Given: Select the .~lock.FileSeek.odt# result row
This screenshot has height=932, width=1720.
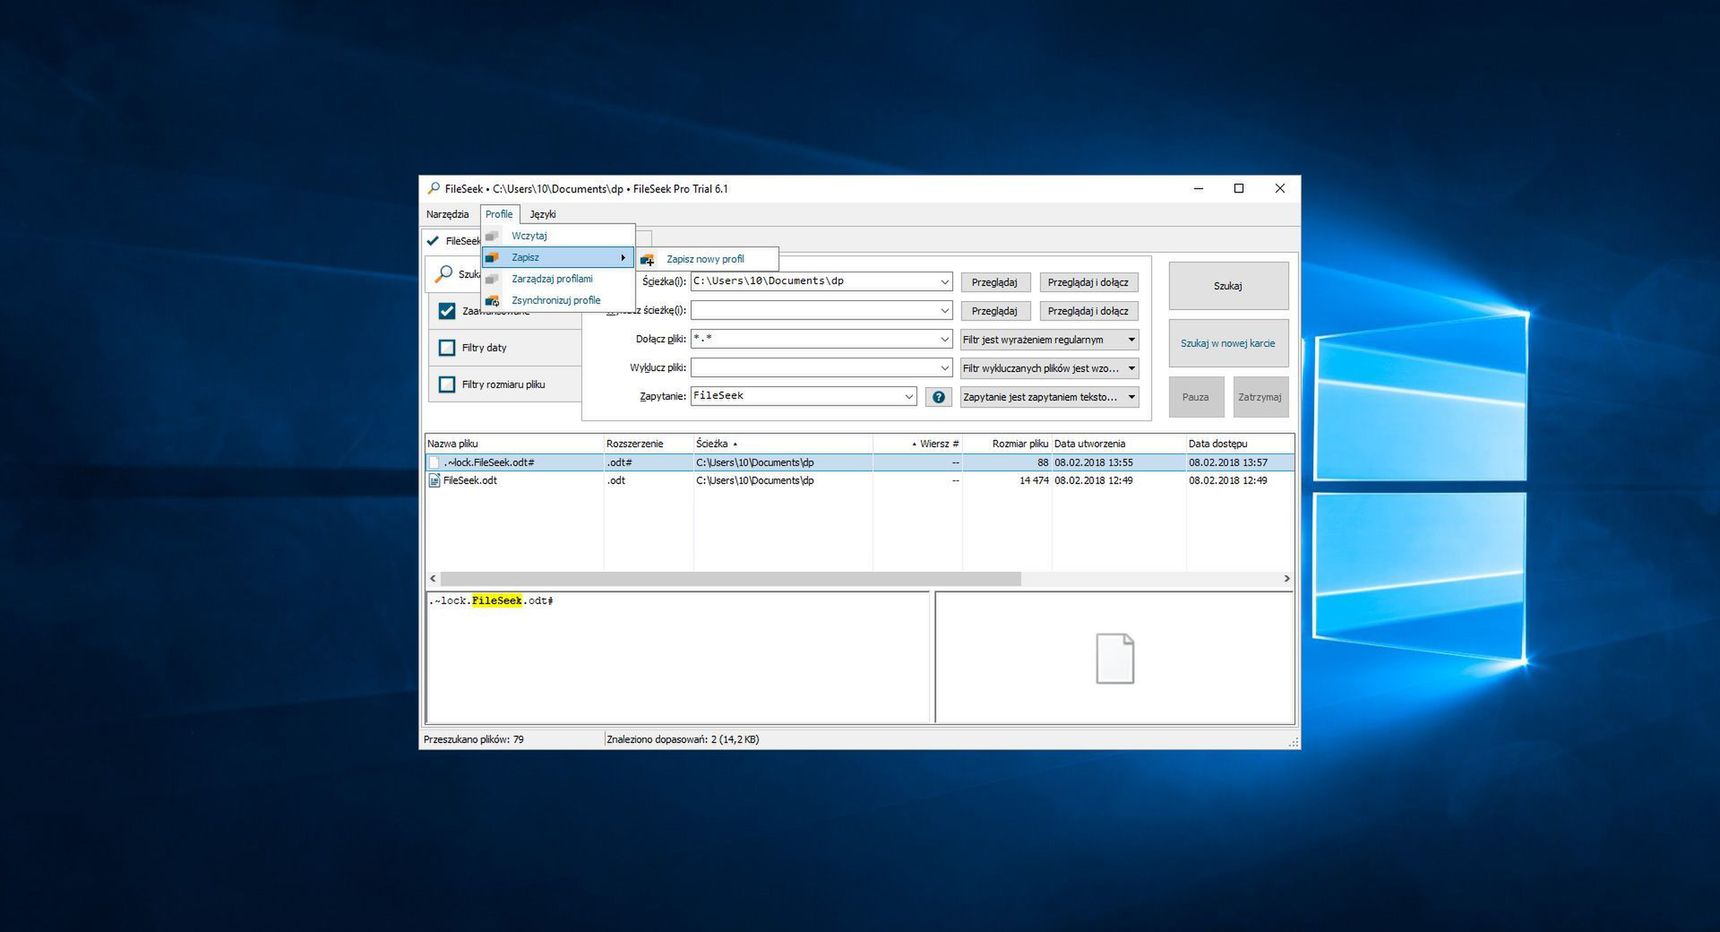Looking at the screenshot, I should point(860,463).
